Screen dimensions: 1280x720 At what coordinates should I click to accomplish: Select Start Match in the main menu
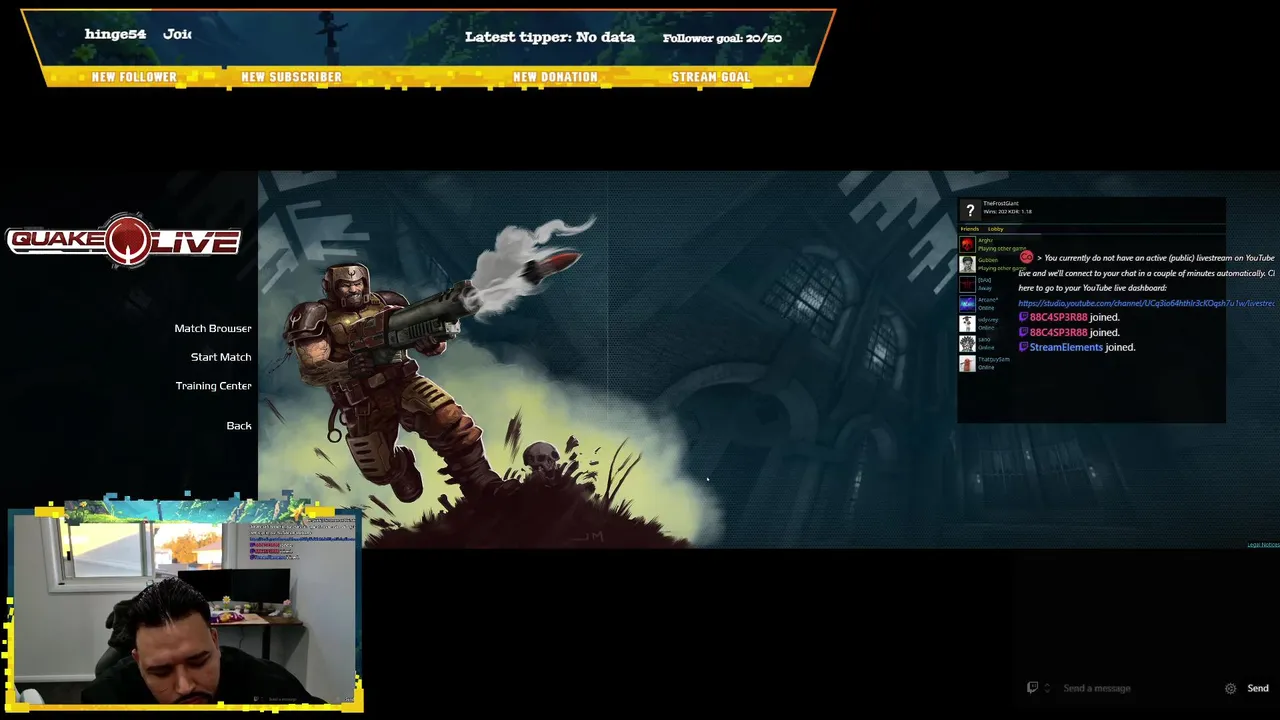[x=221, y=357]
